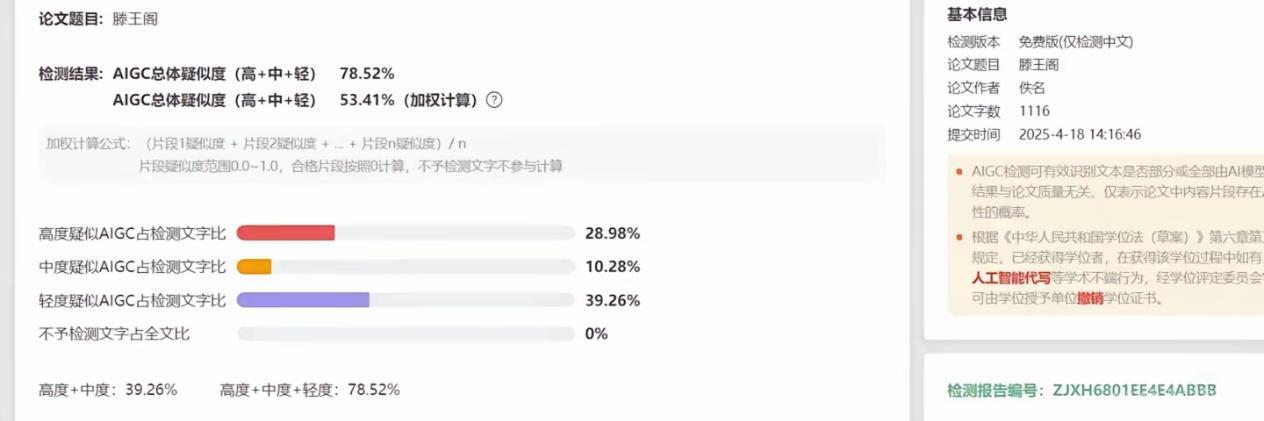Select report number ZJXH6801EE4E4ABBB
1264x421 pixels.
[x=1134, y=390]
